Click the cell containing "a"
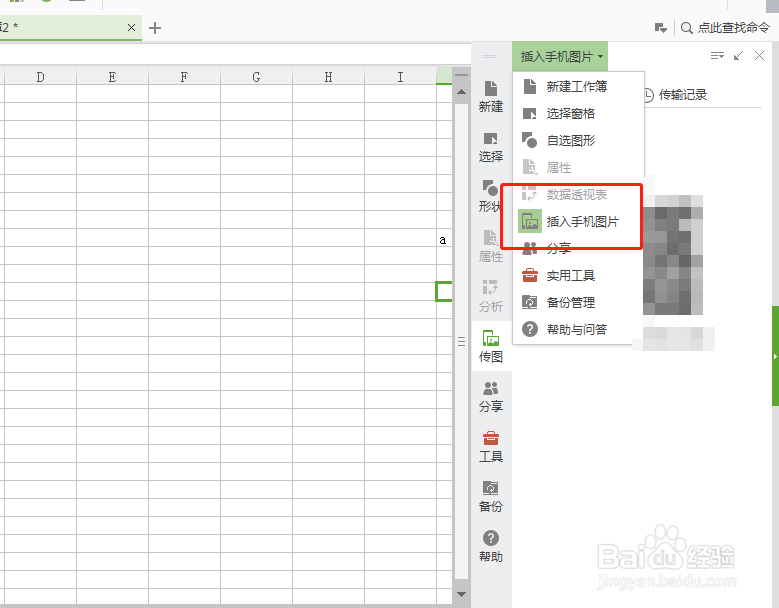 click(x=444, y=240)
